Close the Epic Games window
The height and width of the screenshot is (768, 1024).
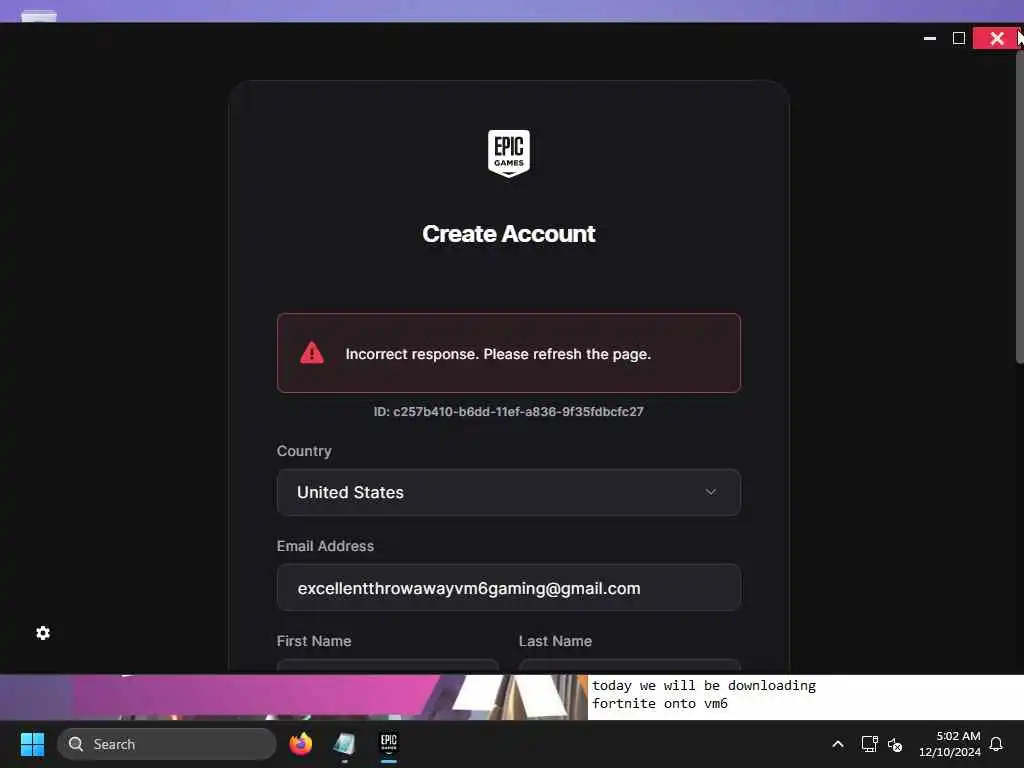click(x=997, y=39)
